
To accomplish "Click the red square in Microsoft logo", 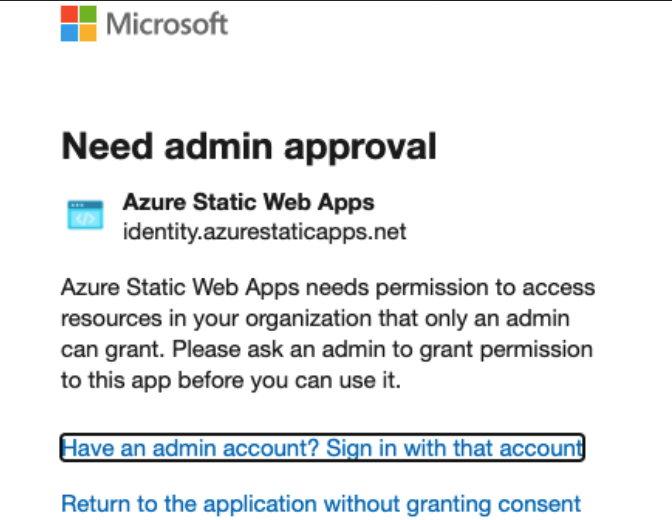I will coord(69,15).
